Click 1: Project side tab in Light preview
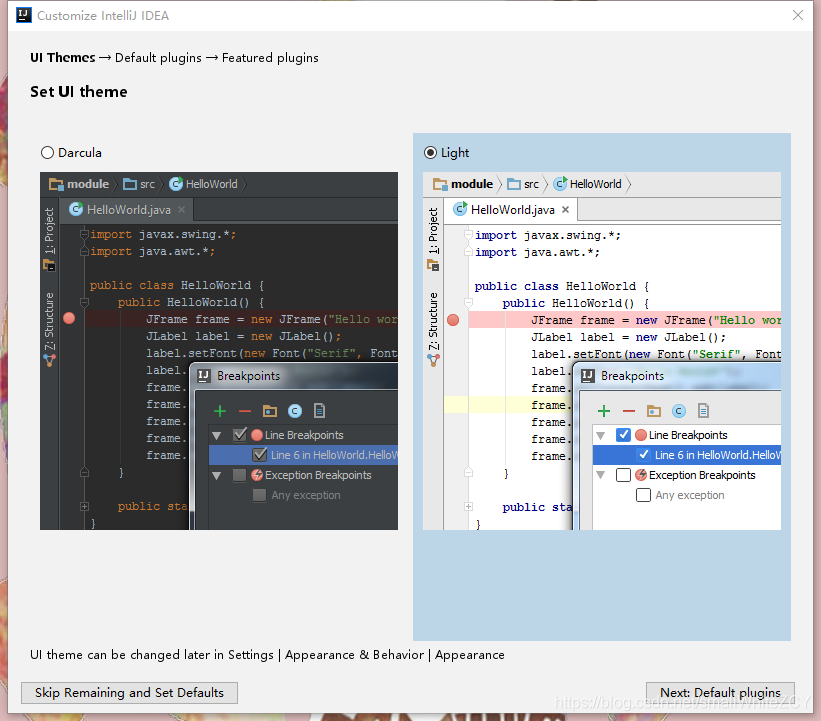 click(x=433, y=239)
